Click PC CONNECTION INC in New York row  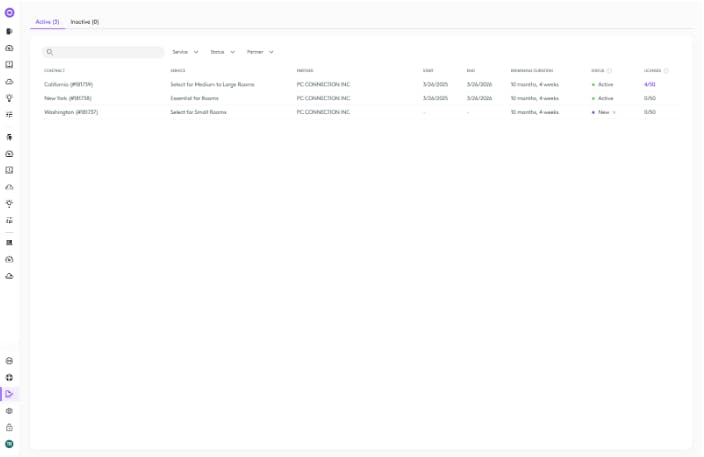point(323,98)
